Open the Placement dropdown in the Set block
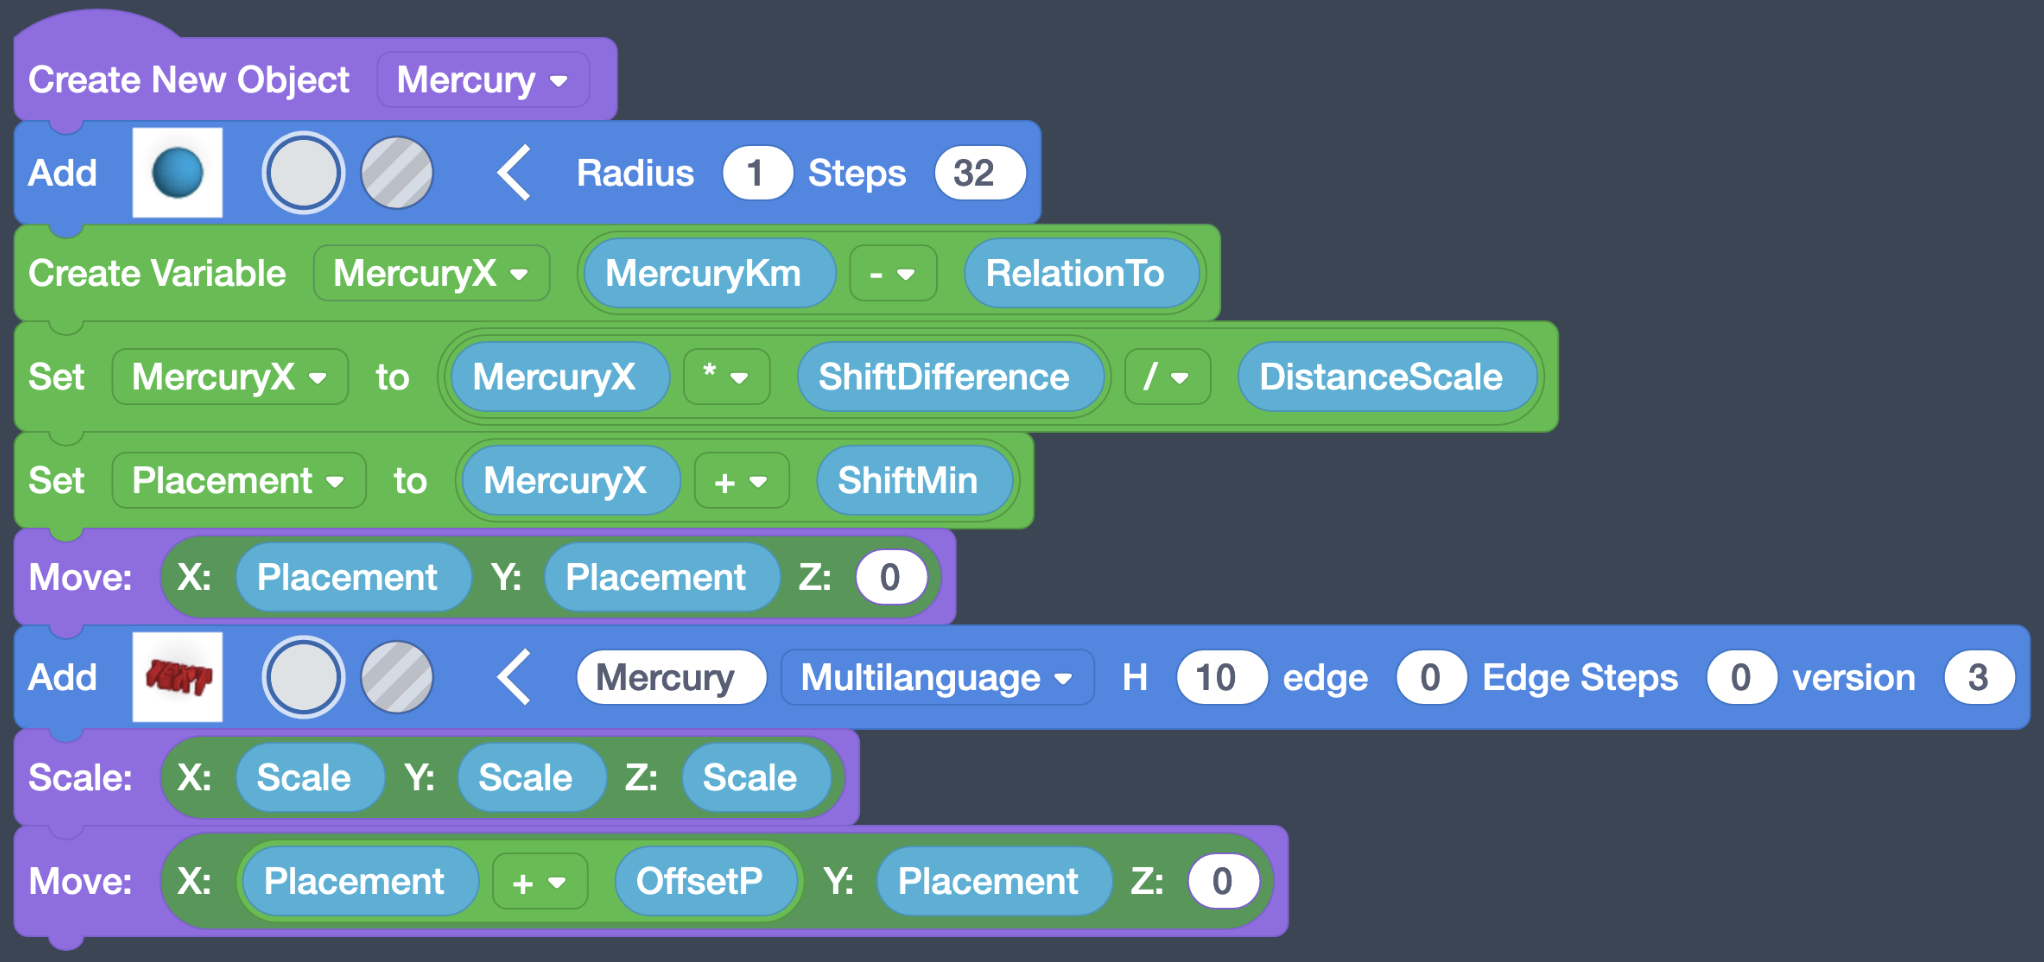 (x=238, y=480)
